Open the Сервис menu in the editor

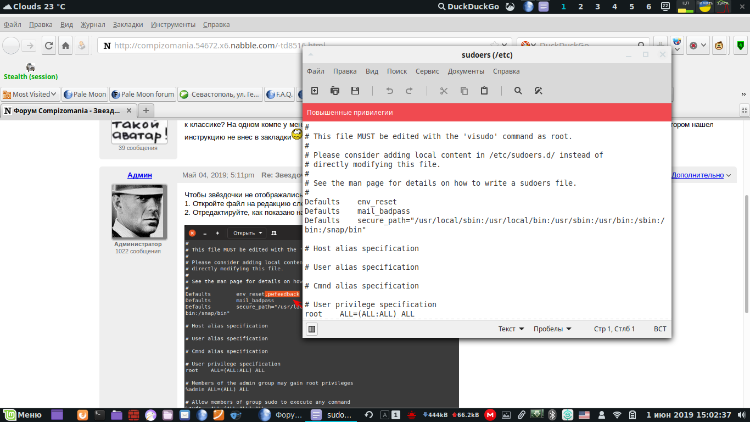point(427,72)
